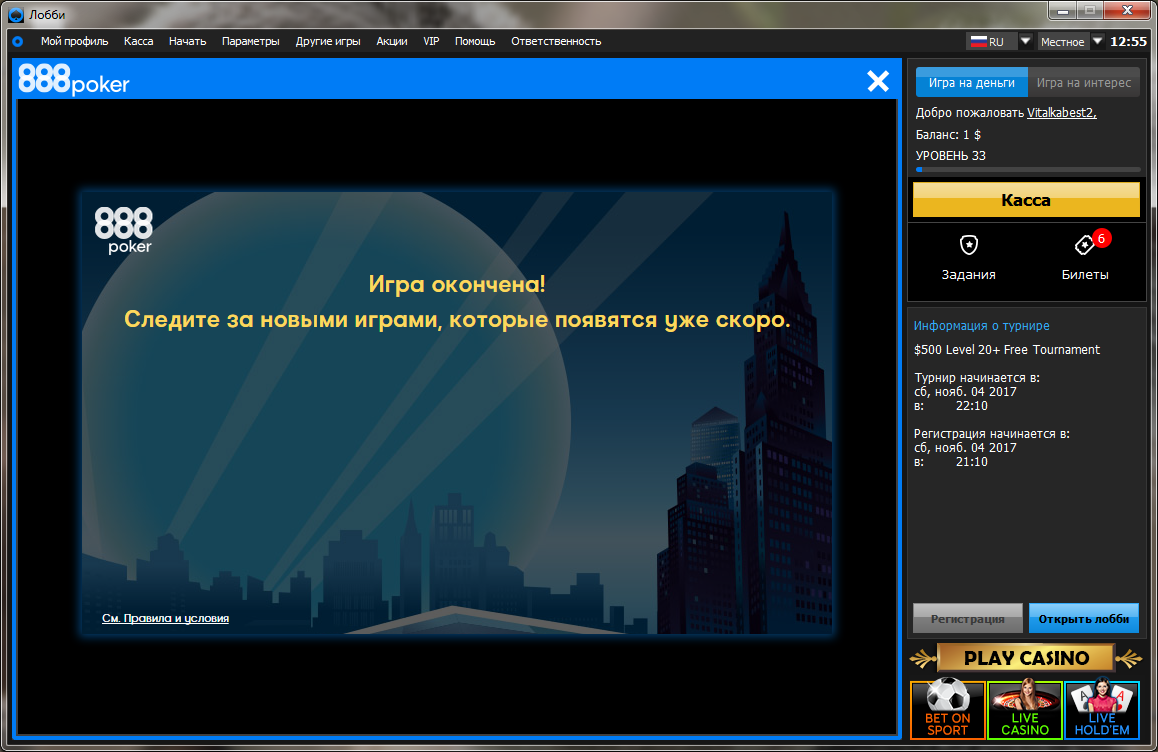The height and width of the screenshot is (752, 1158).
Task: Expand the Местное time zone dropdown arrow
Action: pos(1097,41)
